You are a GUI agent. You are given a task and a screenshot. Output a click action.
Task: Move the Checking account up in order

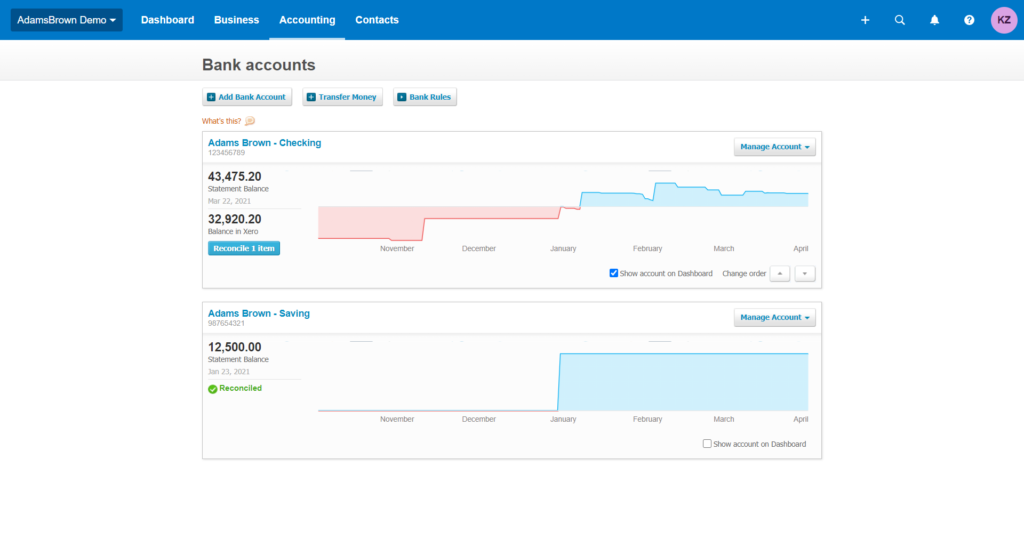780,274
